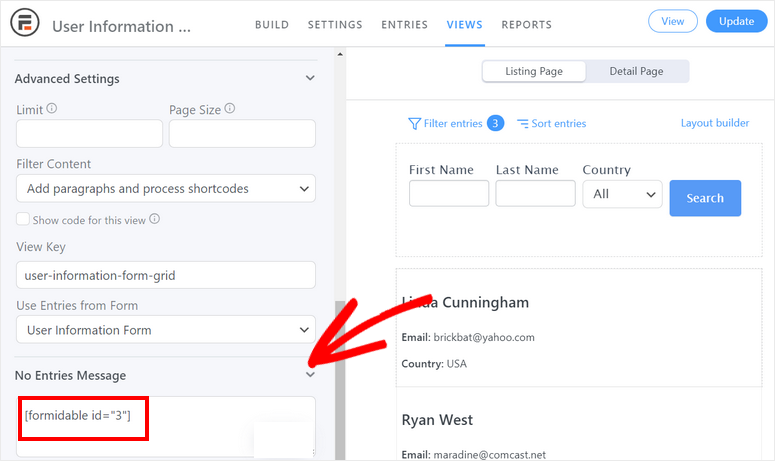775x461 pixels.
Task: Open the Country dropdown set to All
Action: [x=622, y=194]
